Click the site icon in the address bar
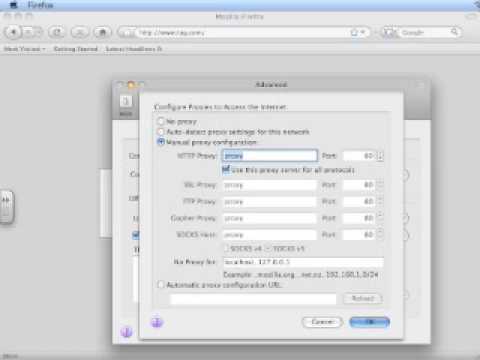 point(127,33)
